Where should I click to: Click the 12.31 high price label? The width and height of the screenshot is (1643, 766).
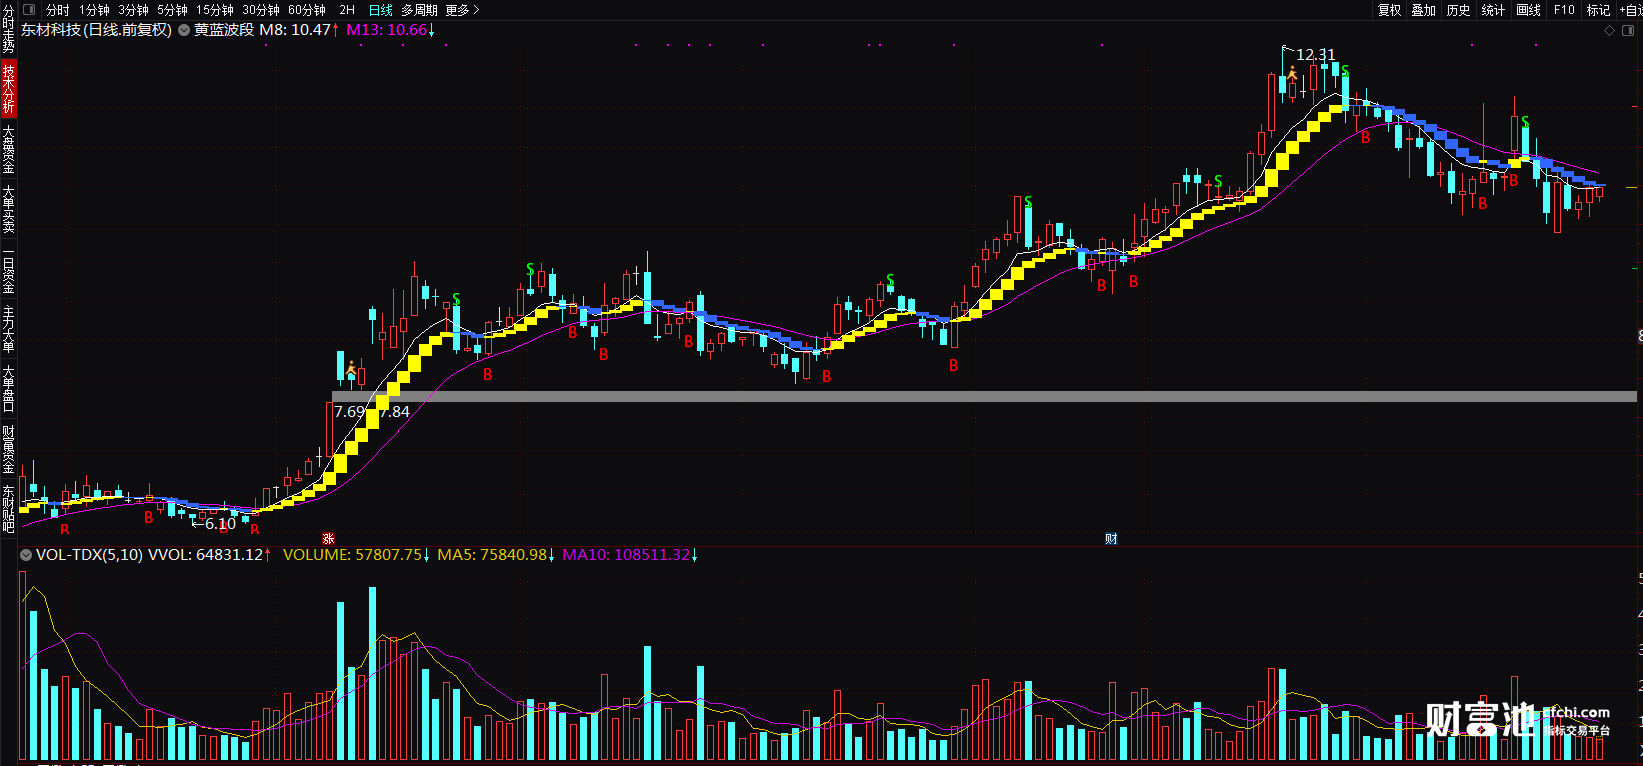click(x=1315, y=55)
